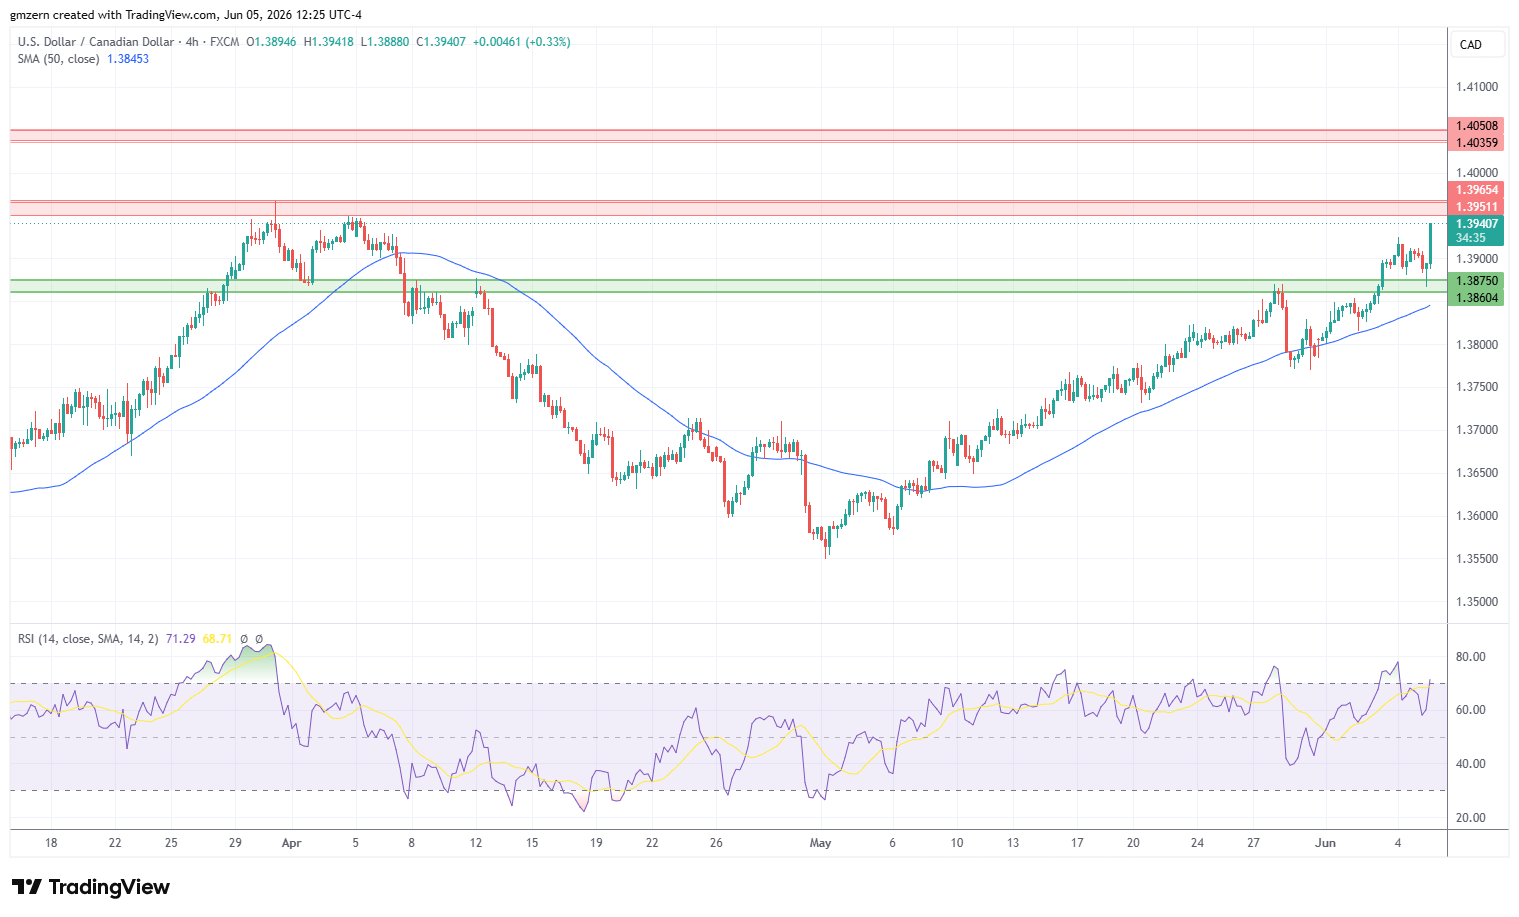Click the 1.36000 price axis level
The width and height of the screenshot is (1519, 917).
[x=1476, y=516]
